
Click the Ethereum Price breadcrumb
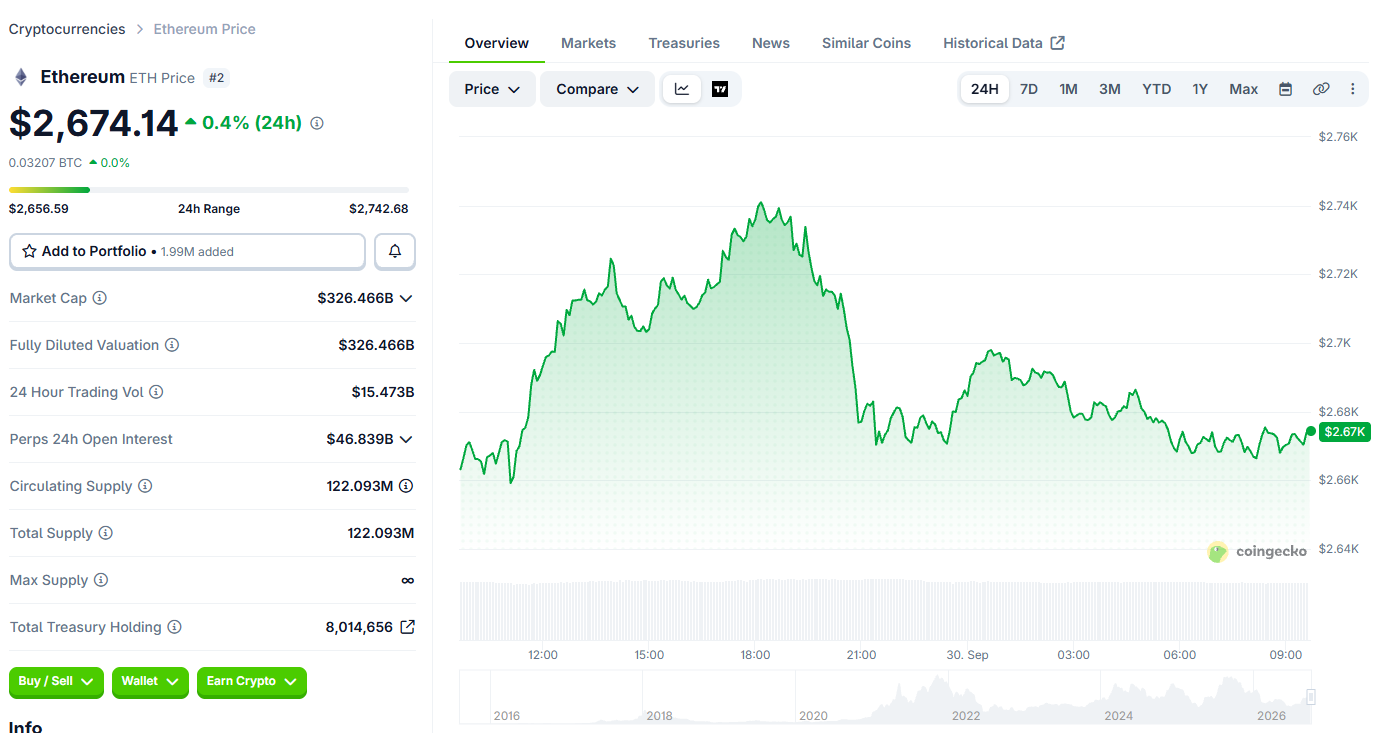pos(204,29)
